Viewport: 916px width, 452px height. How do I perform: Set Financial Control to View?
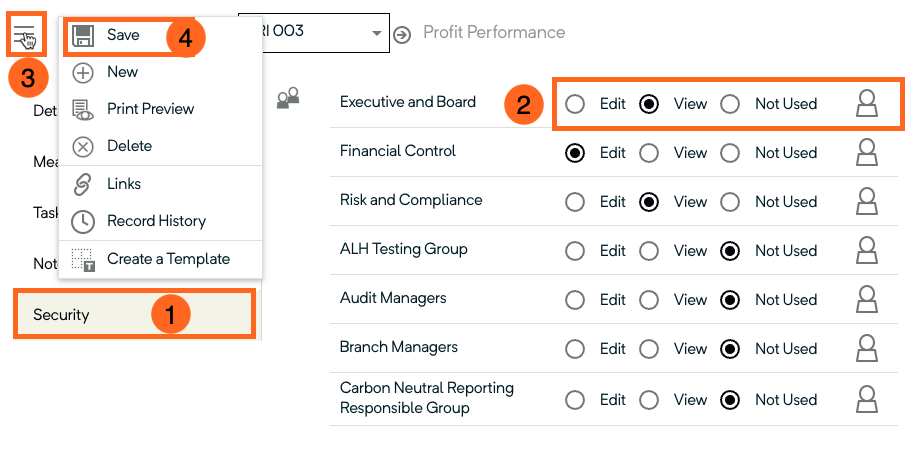pyautogui.click(x=649, y=154)
